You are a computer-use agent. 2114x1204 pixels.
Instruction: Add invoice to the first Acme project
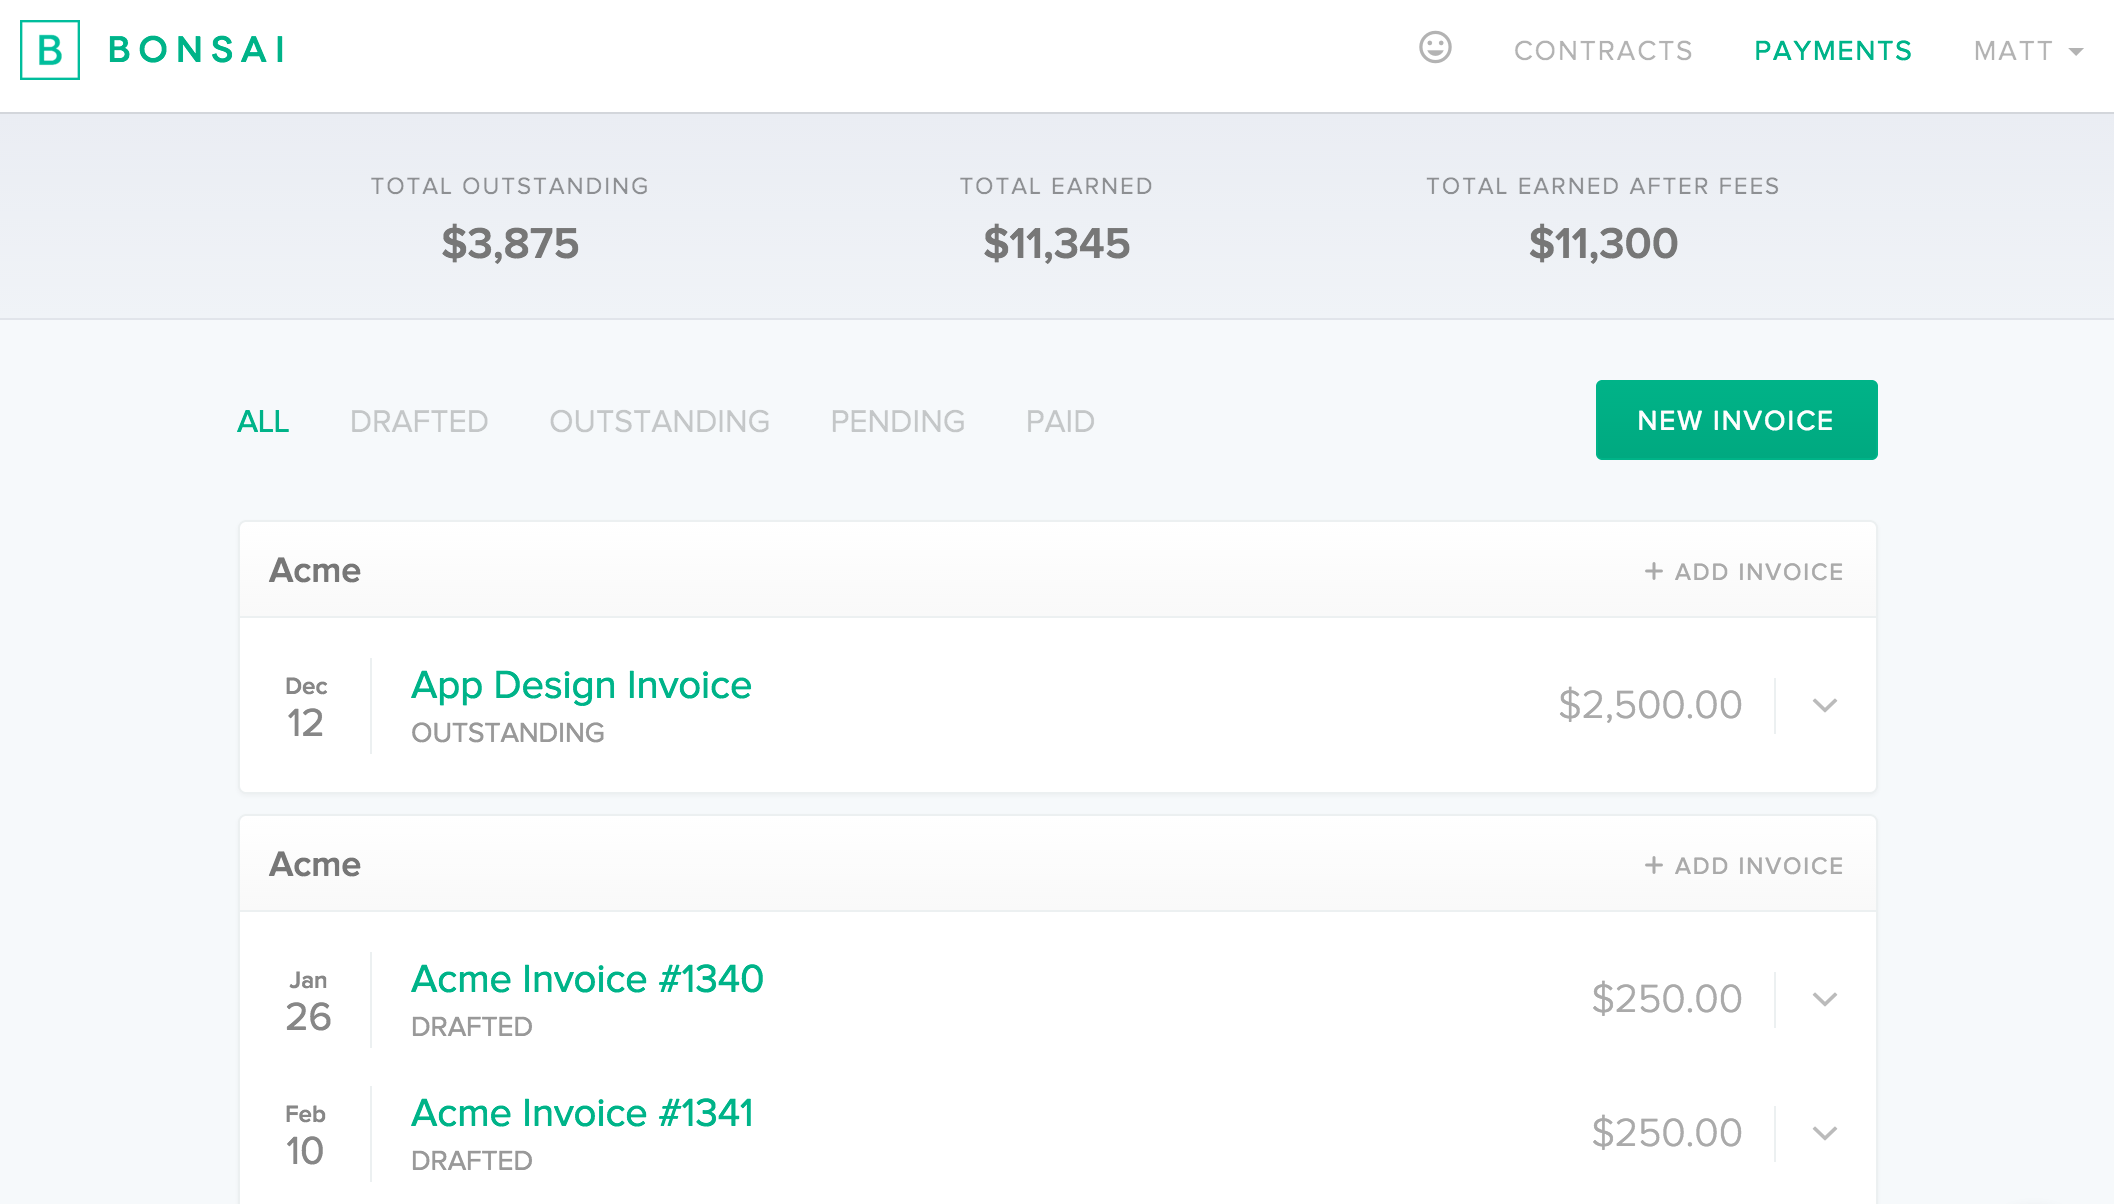click(1744, 572)
